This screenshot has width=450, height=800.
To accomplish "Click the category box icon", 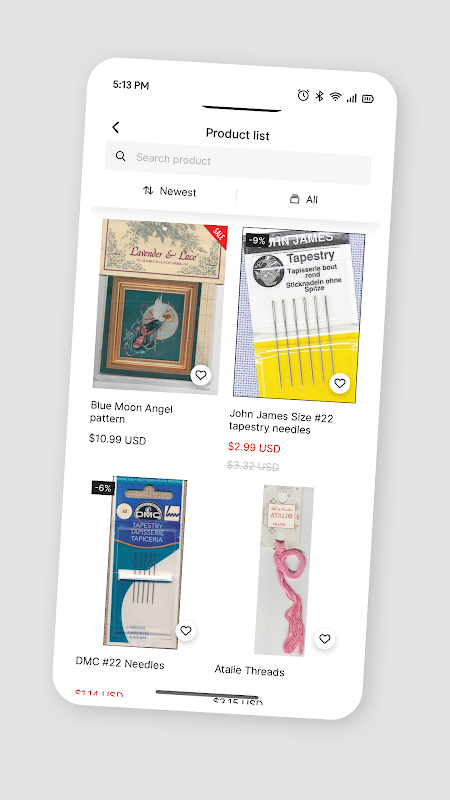I will click(x=294, y=198).
